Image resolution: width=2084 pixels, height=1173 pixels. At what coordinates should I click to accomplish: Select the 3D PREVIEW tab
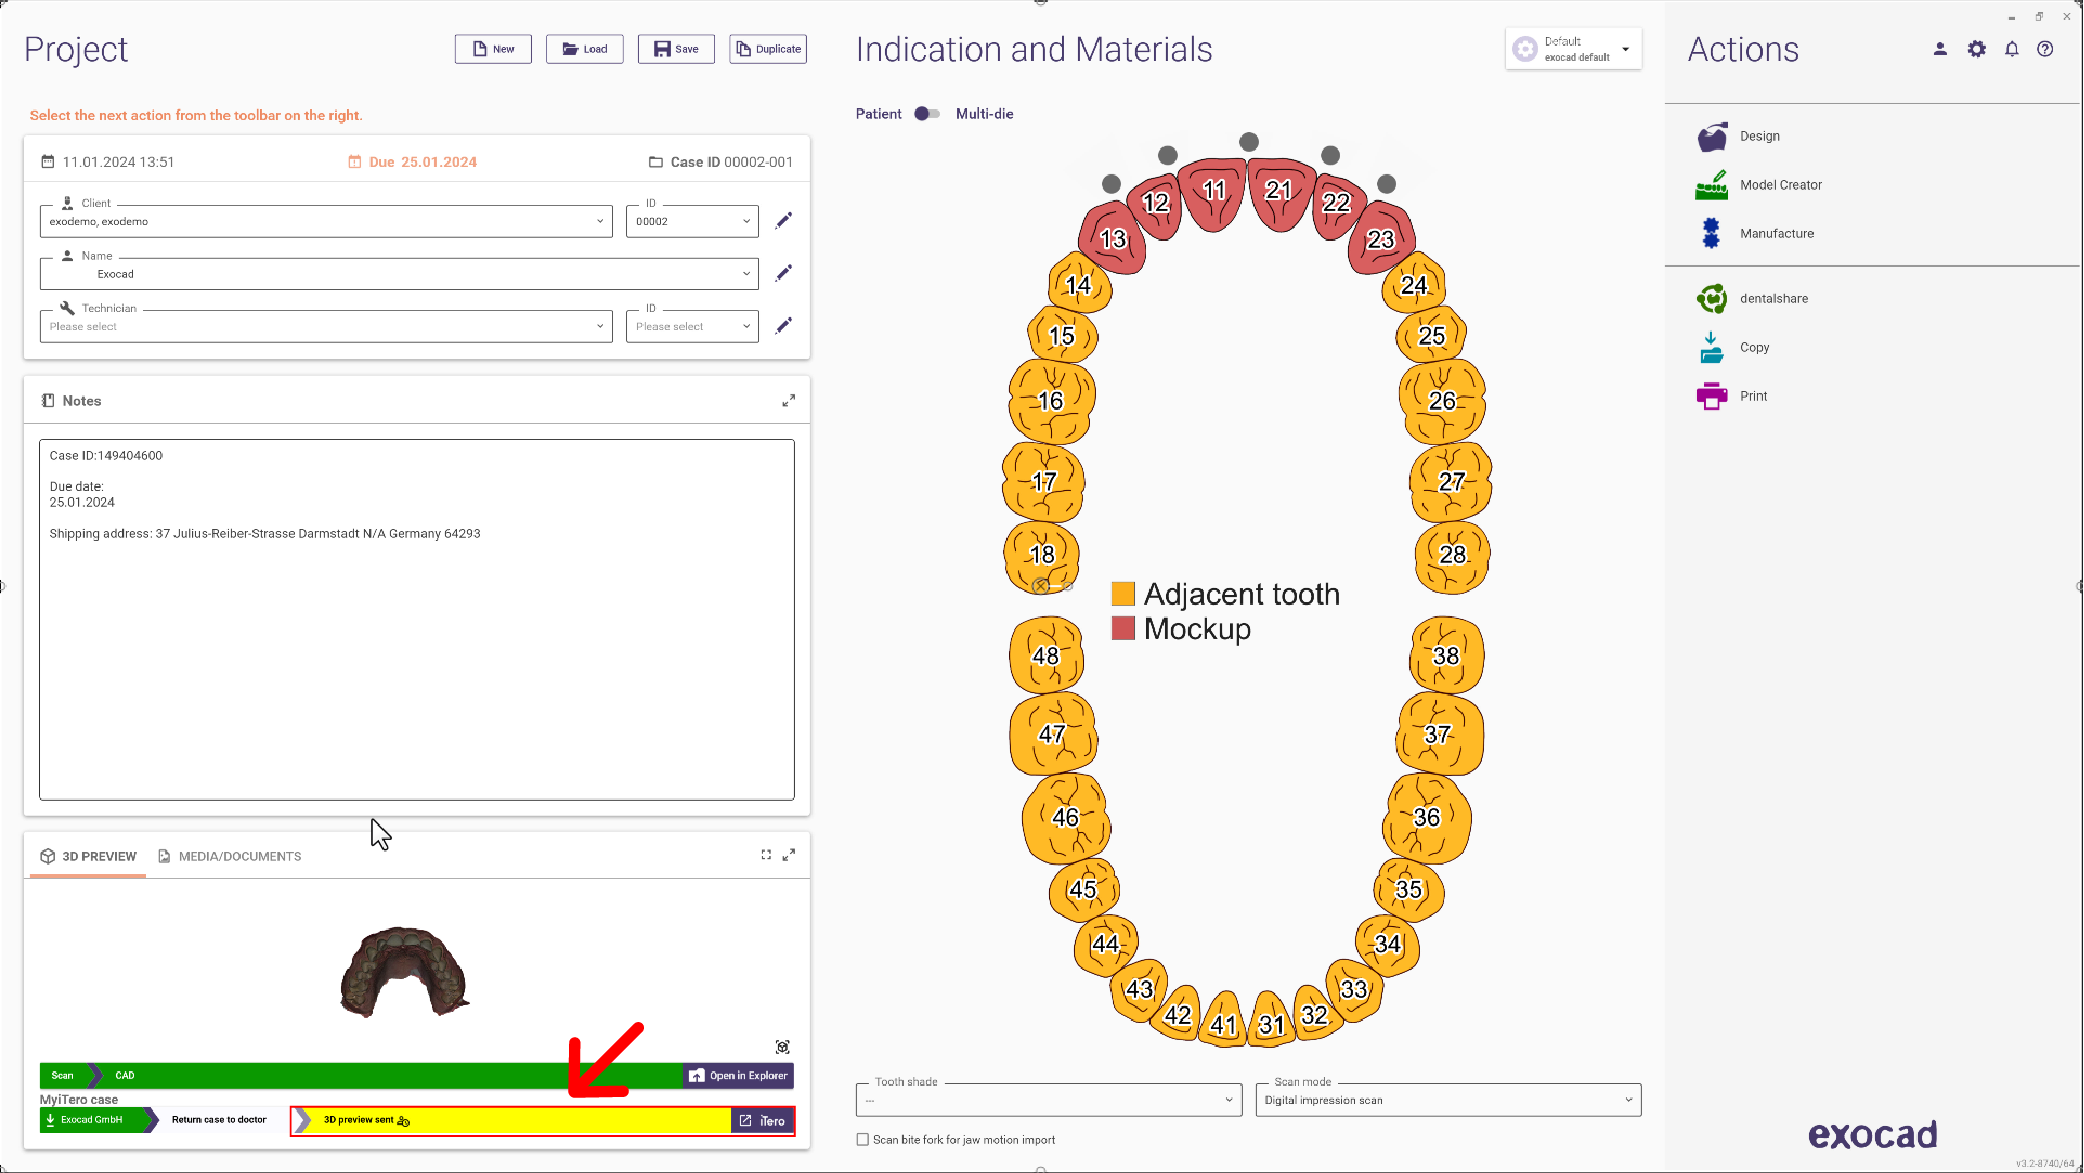88,857
